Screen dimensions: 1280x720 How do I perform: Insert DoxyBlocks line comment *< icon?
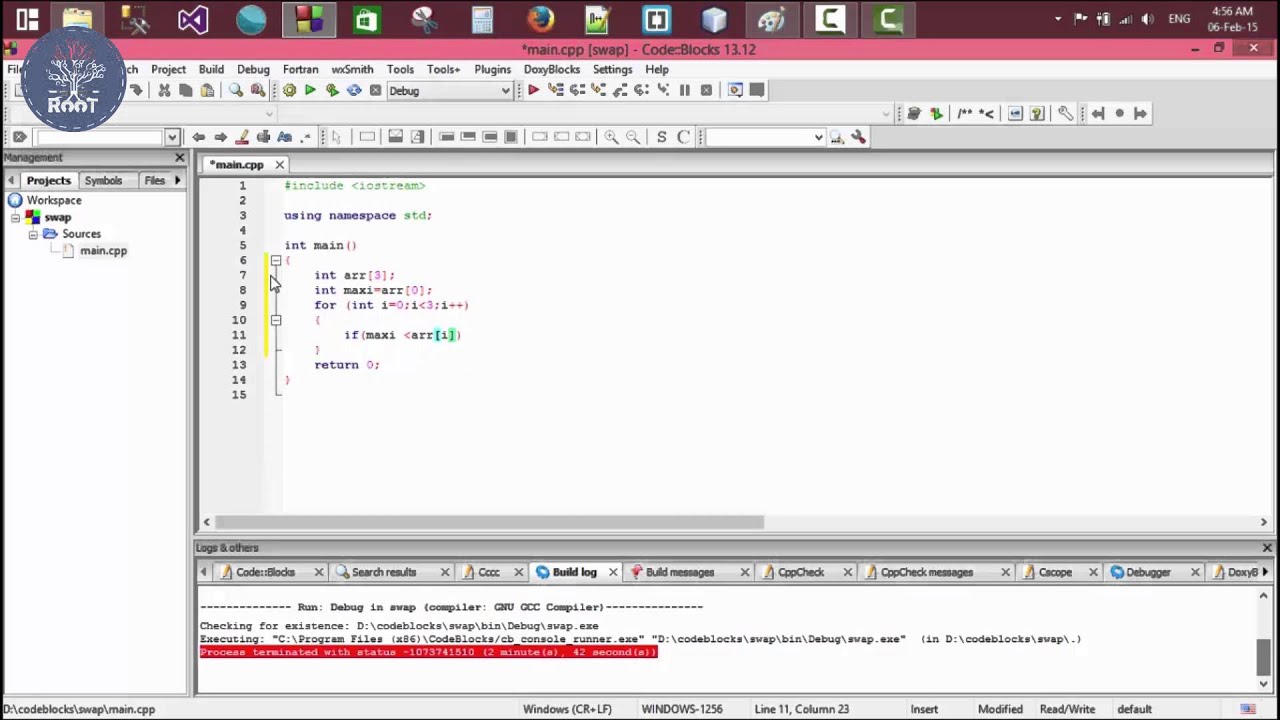986,113
